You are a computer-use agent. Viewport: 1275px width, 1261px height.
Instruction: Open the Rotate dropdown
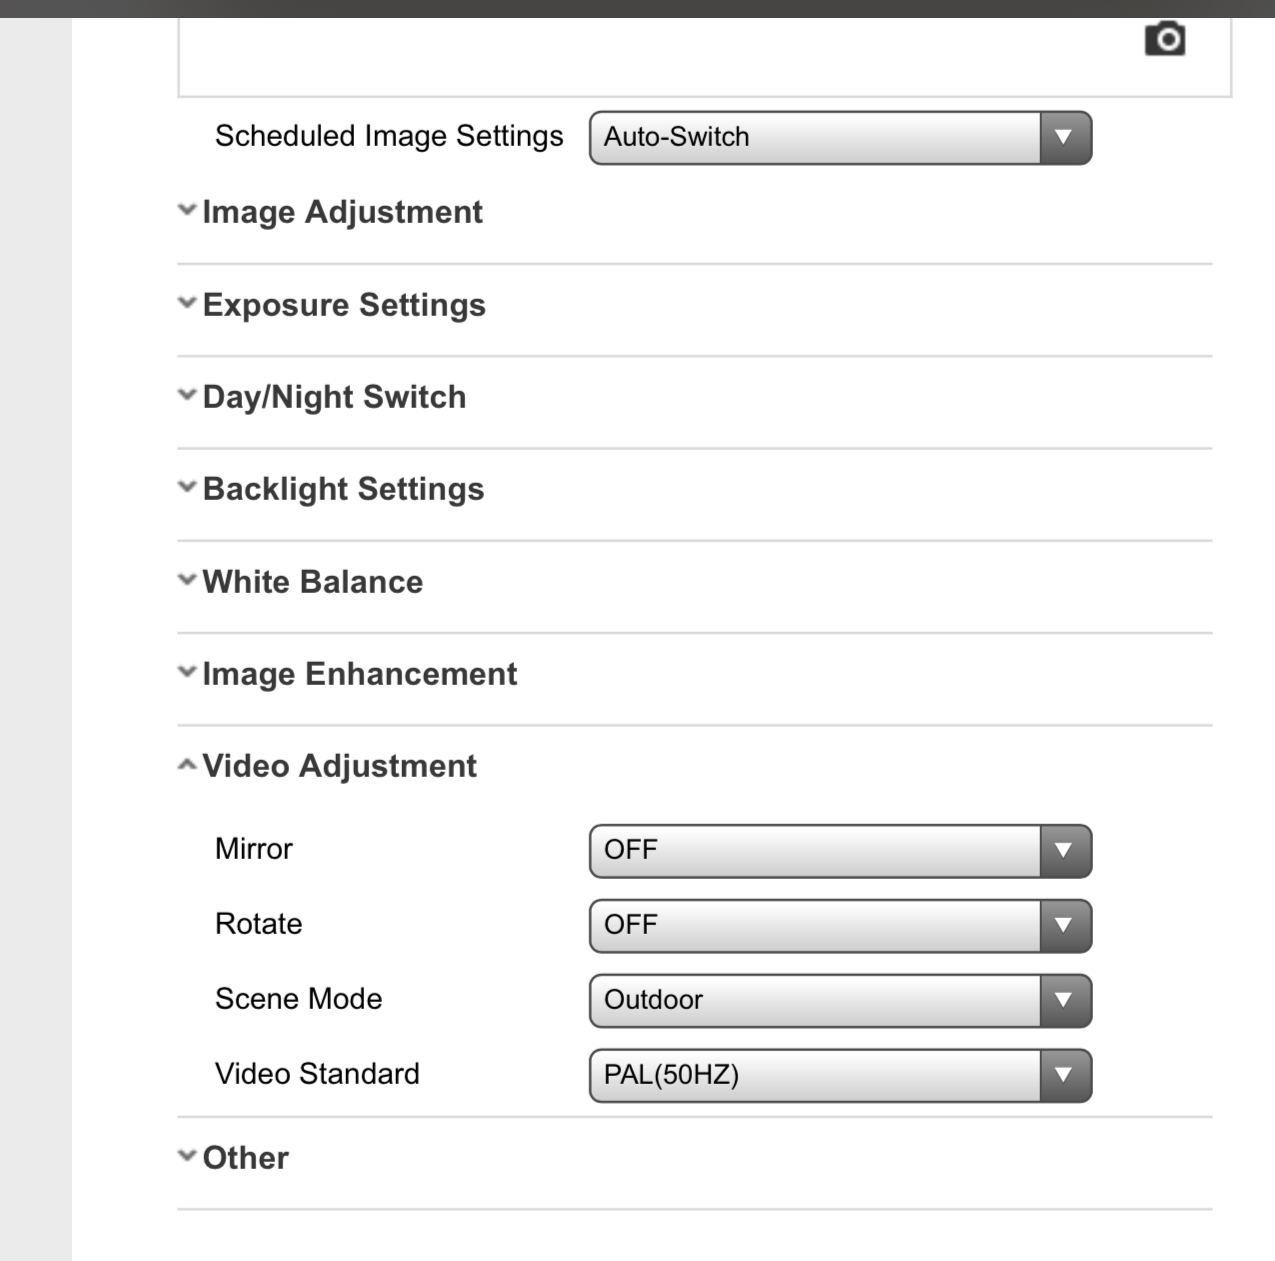coord(839,925)
